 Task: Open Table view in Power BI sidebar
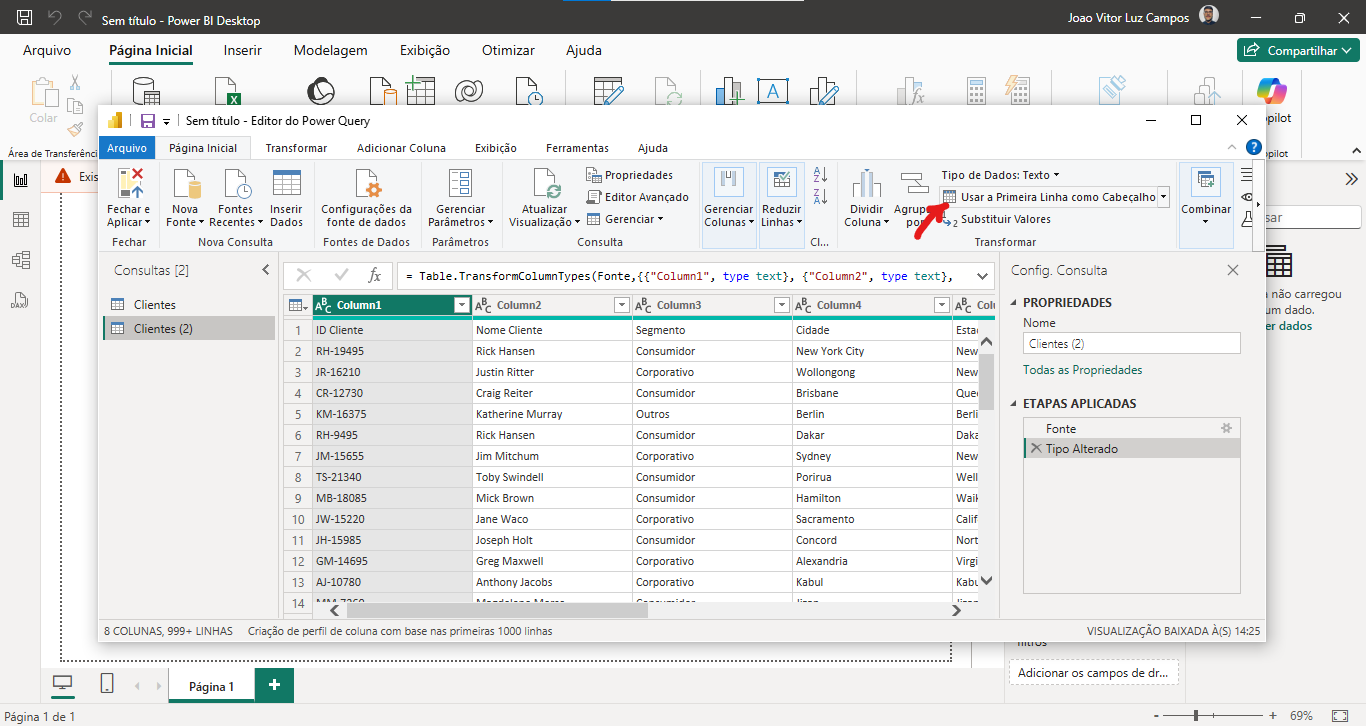20,220
